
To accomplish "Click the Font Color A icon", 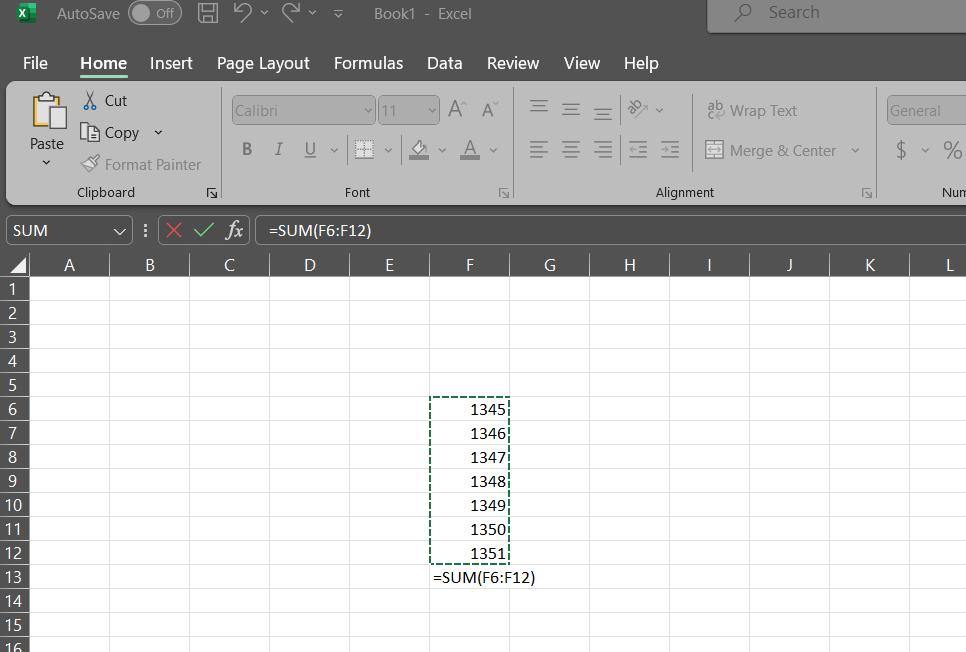I will pos(470,149).
